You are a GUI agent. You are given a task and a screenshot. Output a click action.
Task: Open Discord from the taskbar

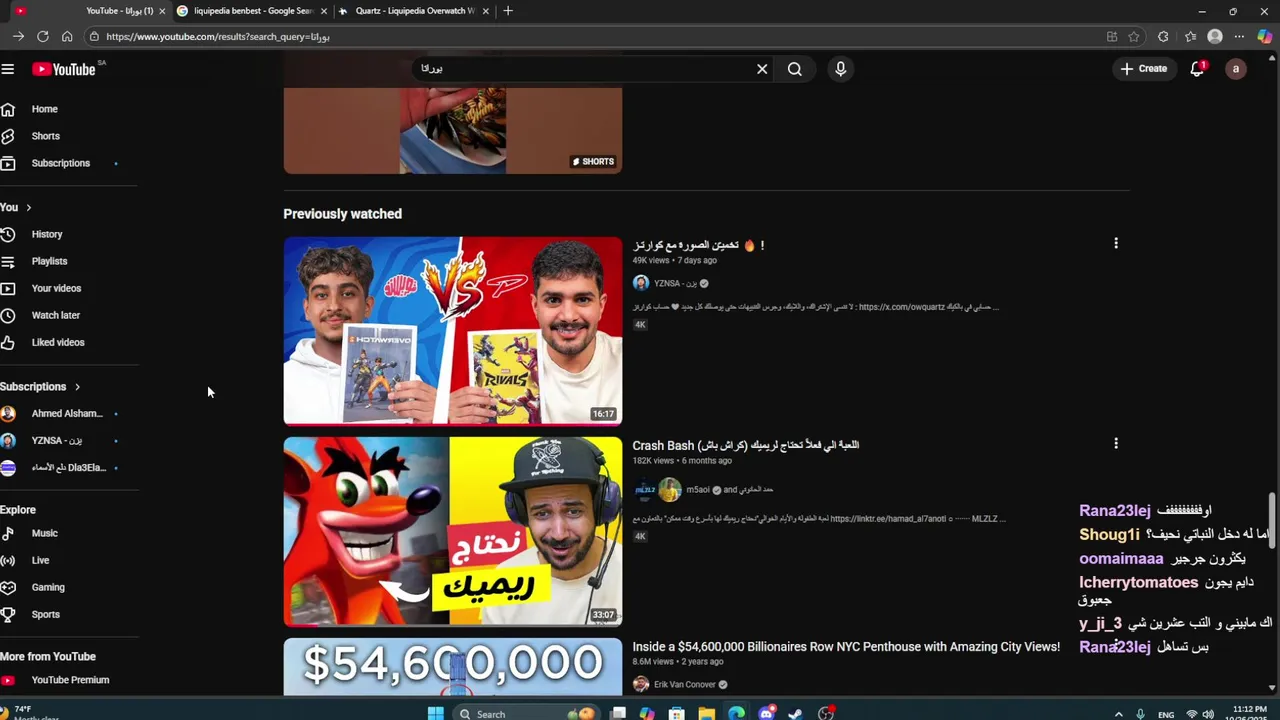(x=766, y=714)
